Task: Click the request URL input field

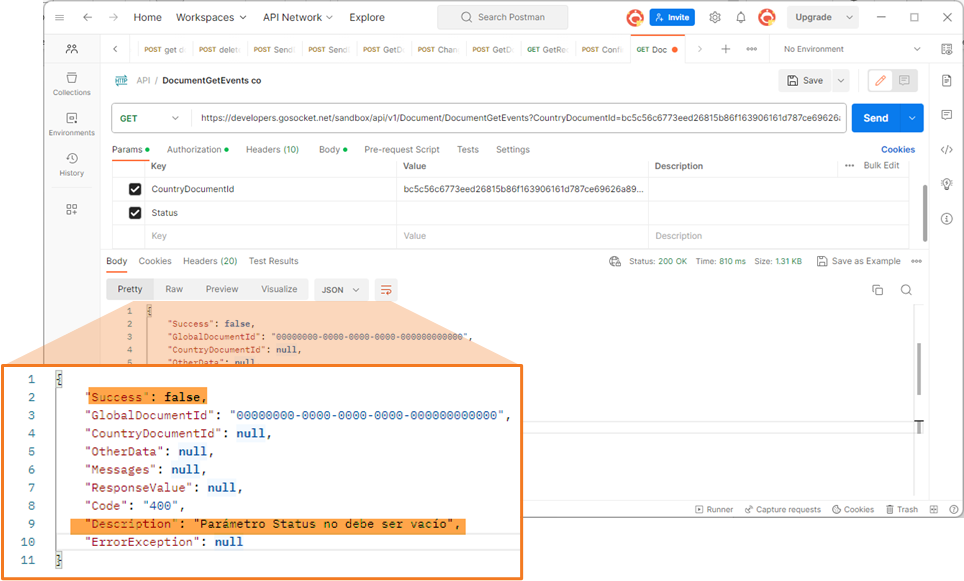Action: [x=520, y=118]
